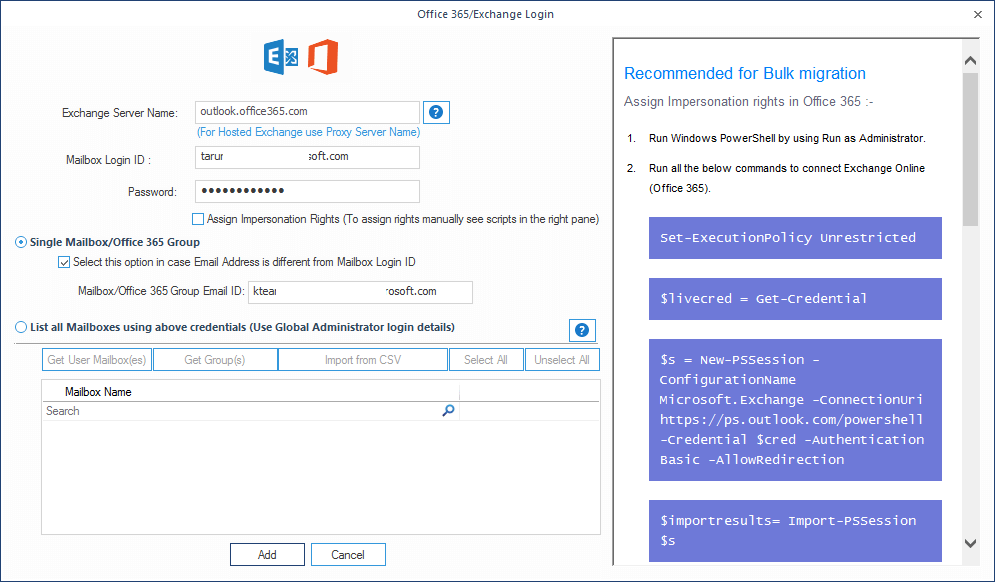Click 'For Hosted Exchange use Proxy Server Name' text
This screenshot has width=995, height=582.
click(308, 132)
